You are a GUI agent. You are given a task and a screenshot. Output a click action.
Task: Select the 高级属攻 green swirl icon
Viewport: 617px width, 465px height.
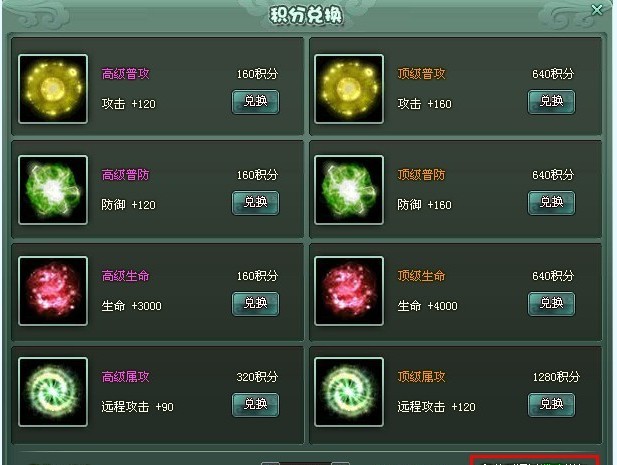(53, 392)
